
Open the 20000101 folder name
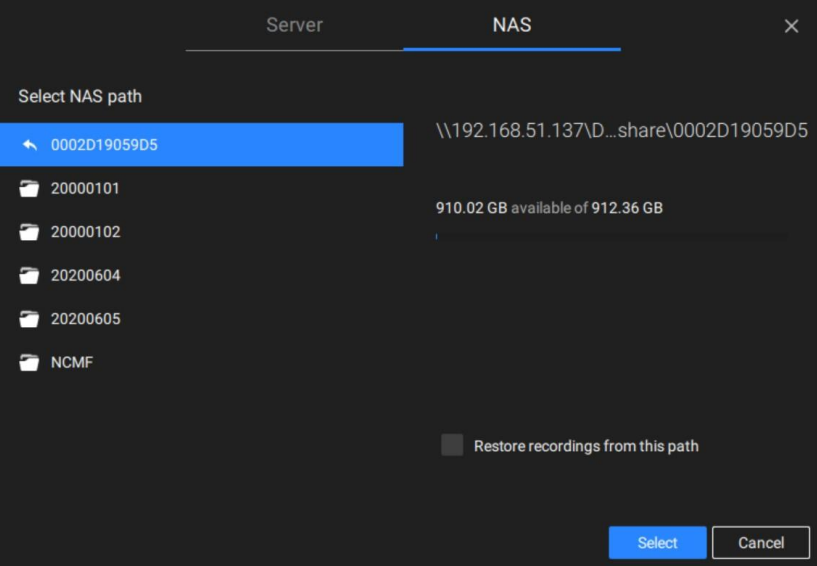[x=85, y=189]
